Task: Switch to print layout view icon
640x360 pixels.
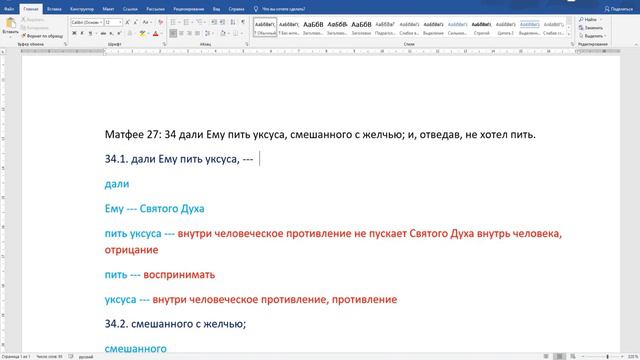Action: tap(560, 356)
